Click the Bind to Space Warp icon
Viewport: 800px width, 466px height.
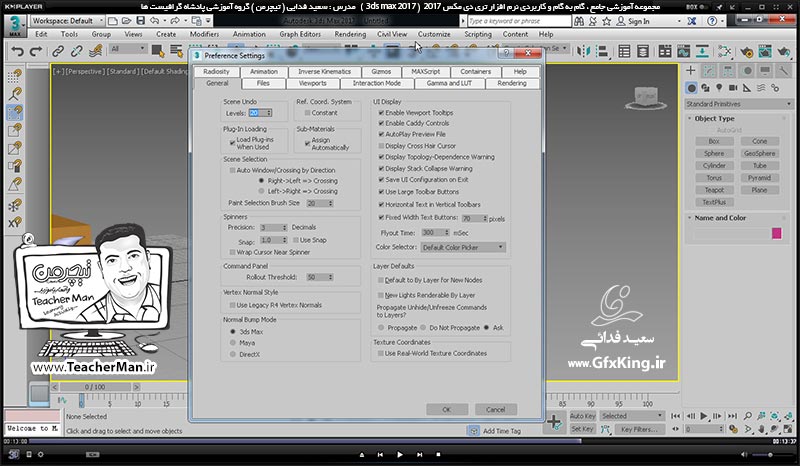[x=95, y=51]
